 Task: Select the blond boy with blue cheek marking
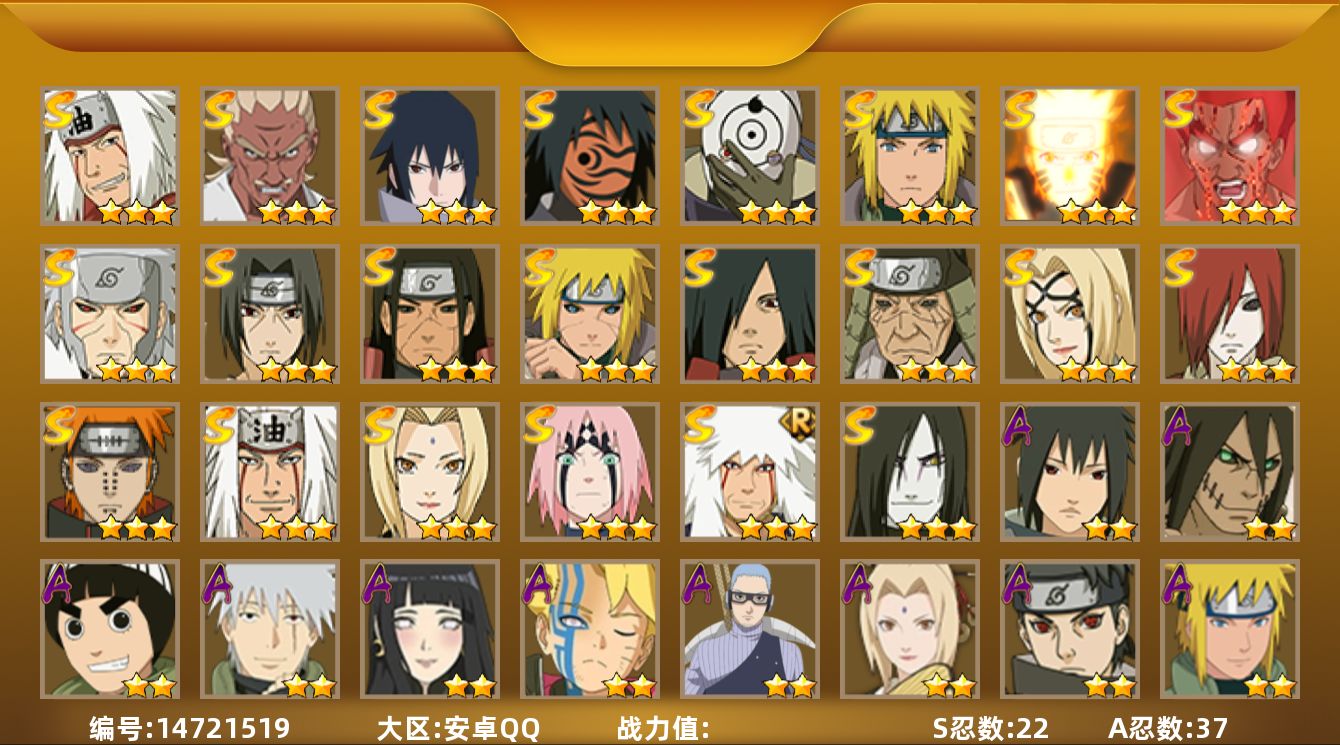tap(590, 629)
